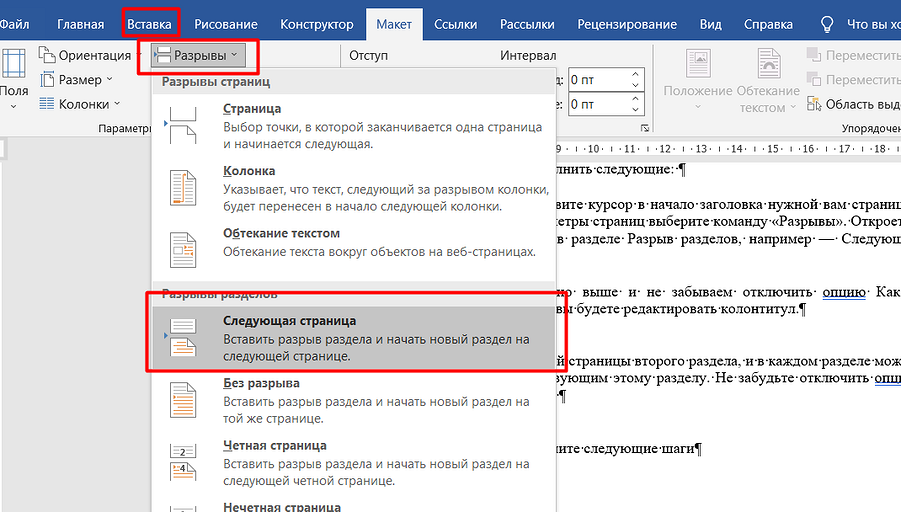Open the Вставка ribbon tab
This screenshot has width=901, height=512.
[149, 24]
